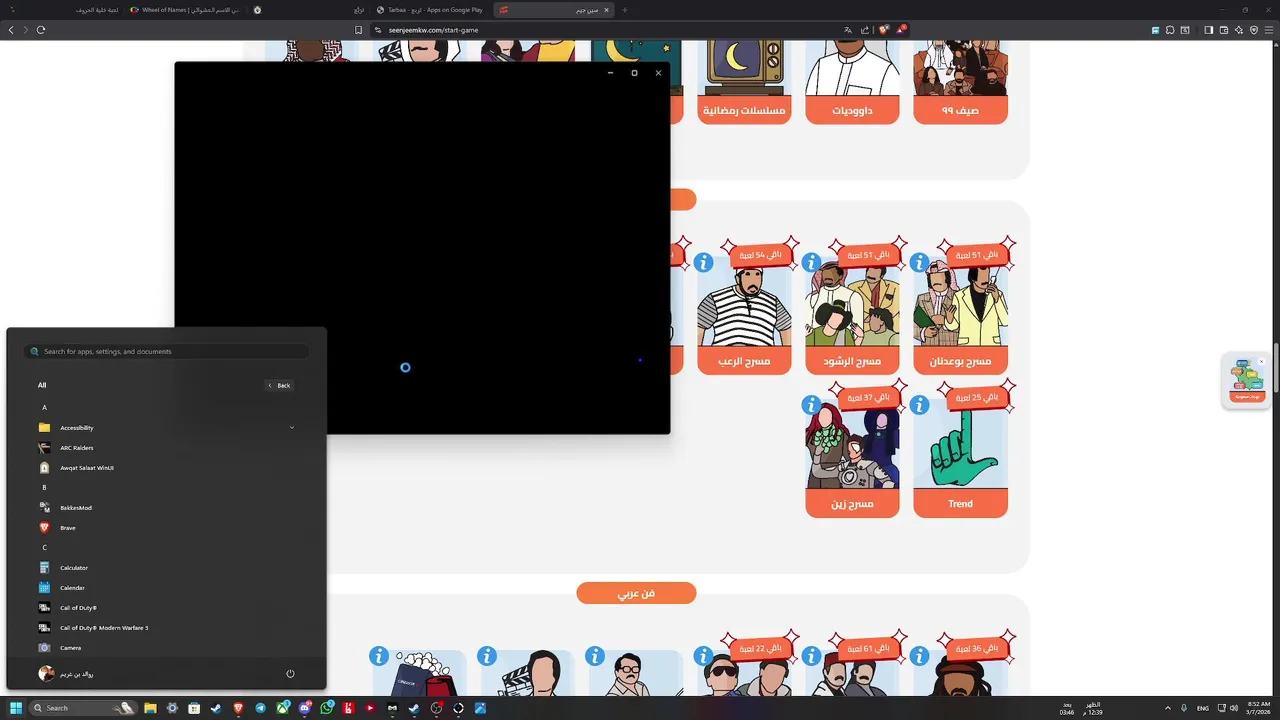Go back in the browser
The image size is (1280, 720).
[11, 30]
